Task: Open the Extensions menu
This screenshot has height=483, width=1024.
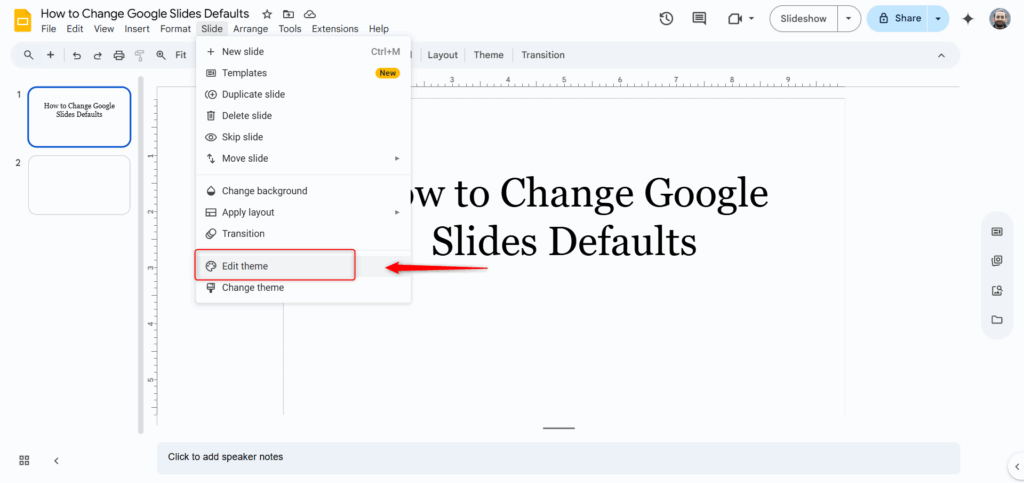Action: (334, 29)
